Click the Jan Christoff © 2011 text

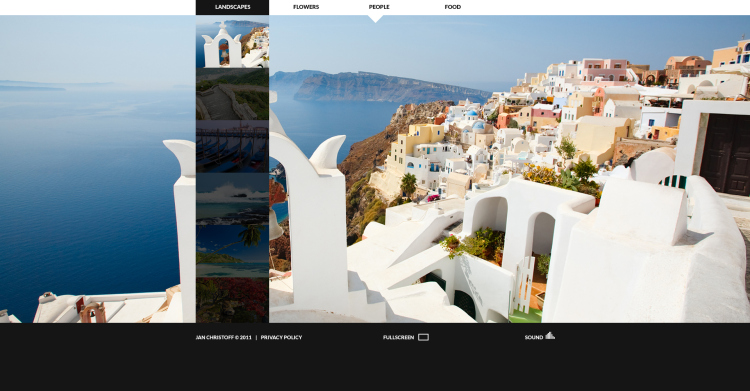coord(223,337)
